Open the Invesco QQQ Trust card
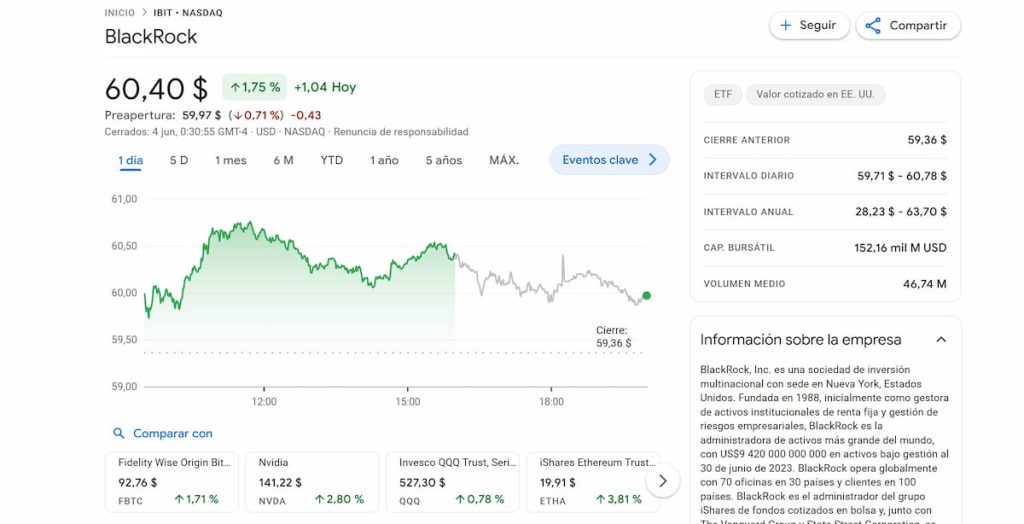This screenshot has width=1024, height=524. click(x=453, y=482)
